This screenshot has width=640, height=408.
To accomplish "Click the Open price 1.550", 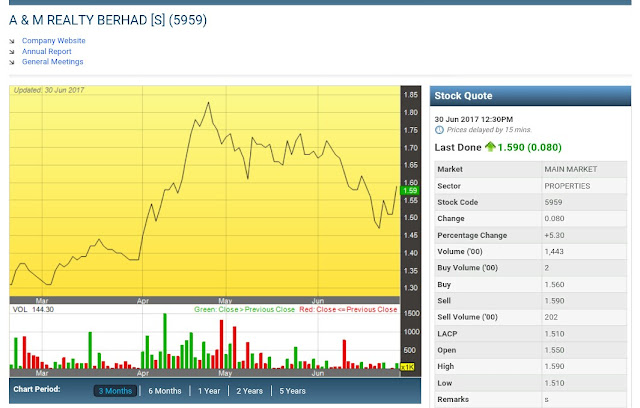I will 554,350.
